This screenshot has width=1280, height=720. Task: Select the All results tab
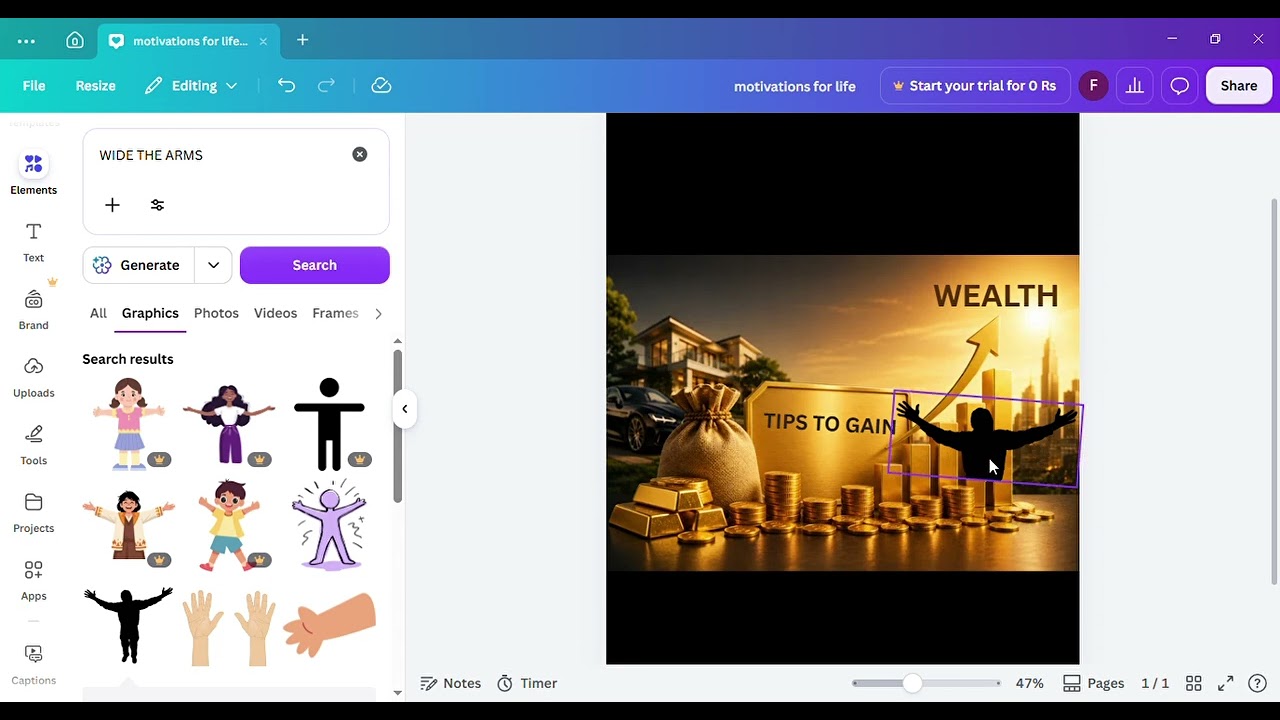pyautogui.click(x=98, y=313)
